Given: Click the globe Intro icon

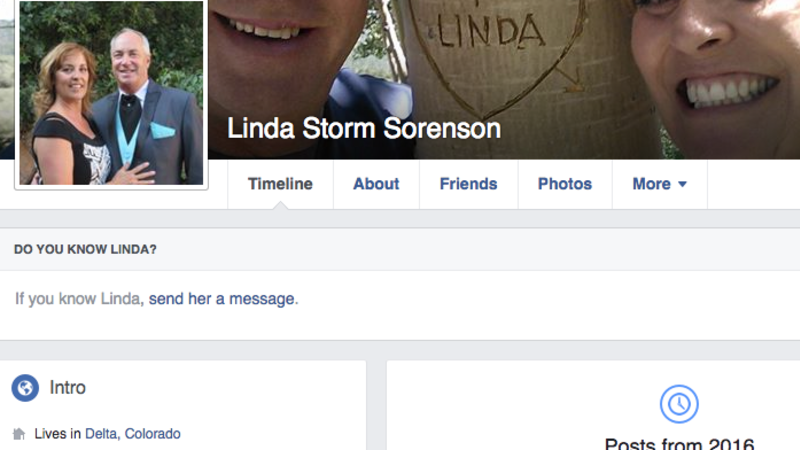Looking at the screenshot, I should coord(25,388).
